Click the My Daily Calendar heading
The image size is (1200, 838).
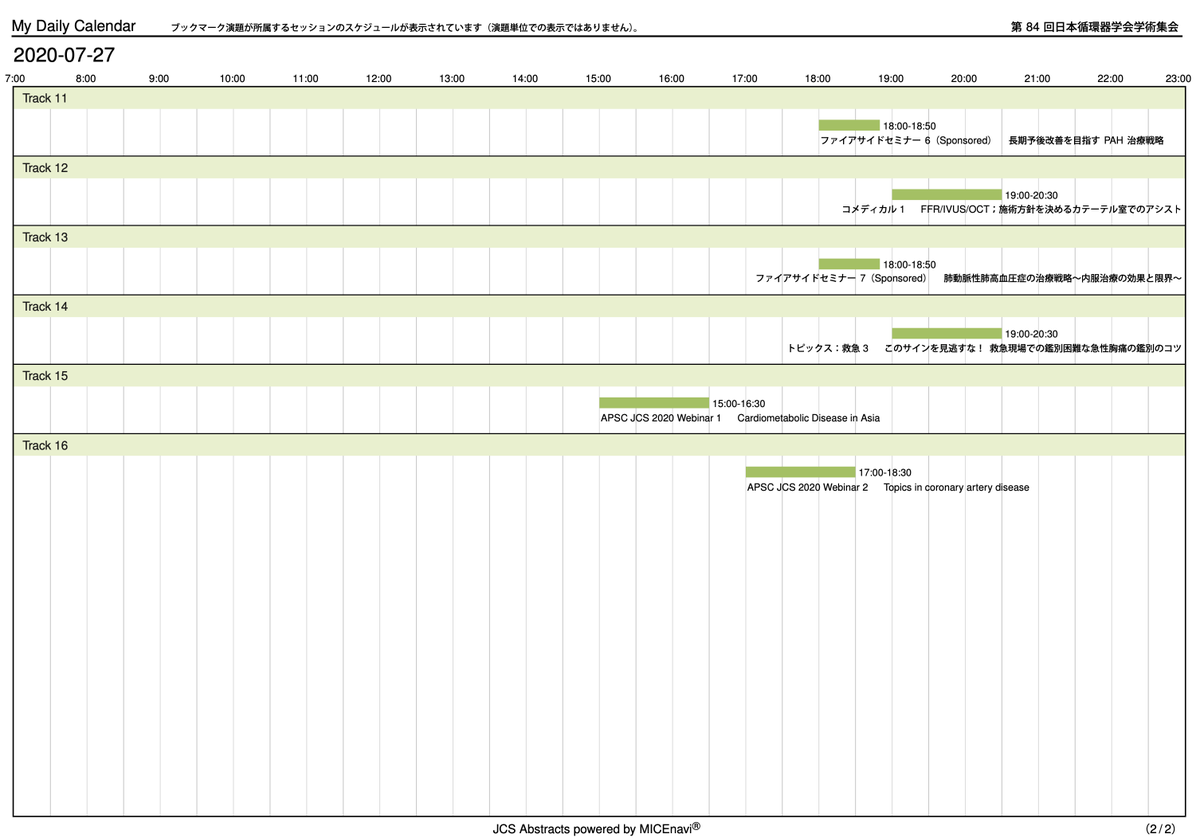73,26
